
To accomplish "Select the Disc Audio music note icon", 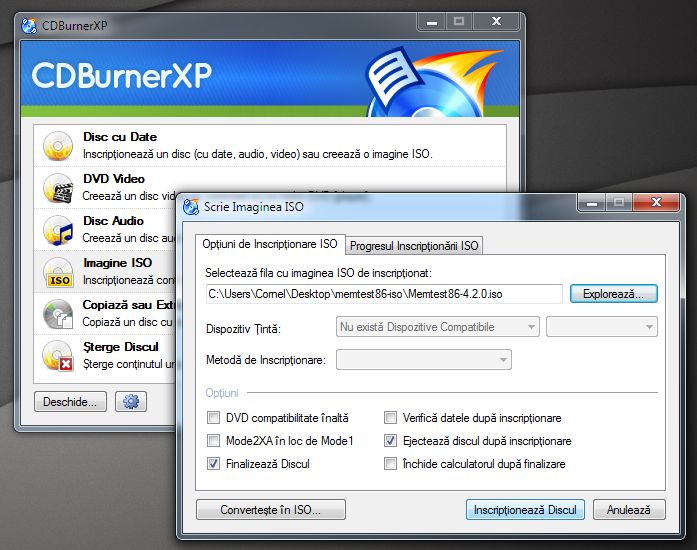I will click(x=58, y=230).
